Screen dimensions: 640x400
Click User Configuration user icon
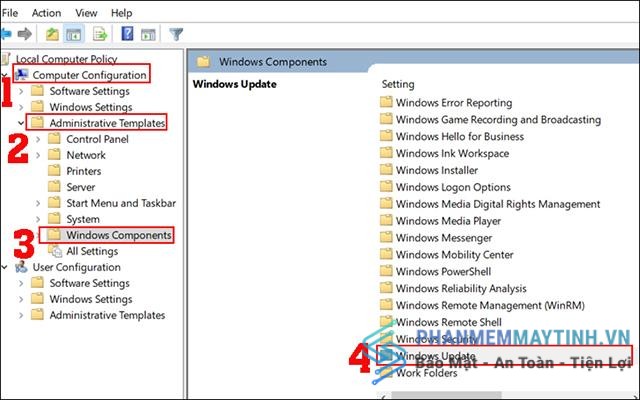[21, 267]
